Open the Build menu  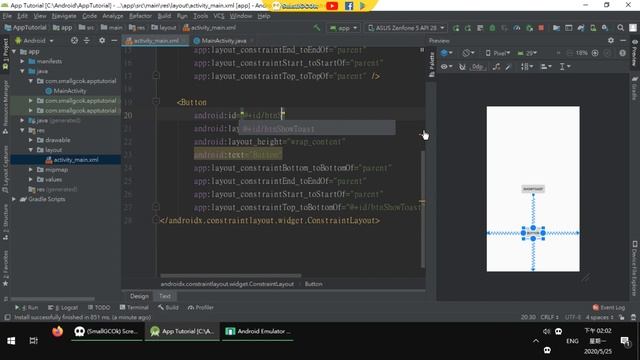pyautogui.click(x=164, y=16)
